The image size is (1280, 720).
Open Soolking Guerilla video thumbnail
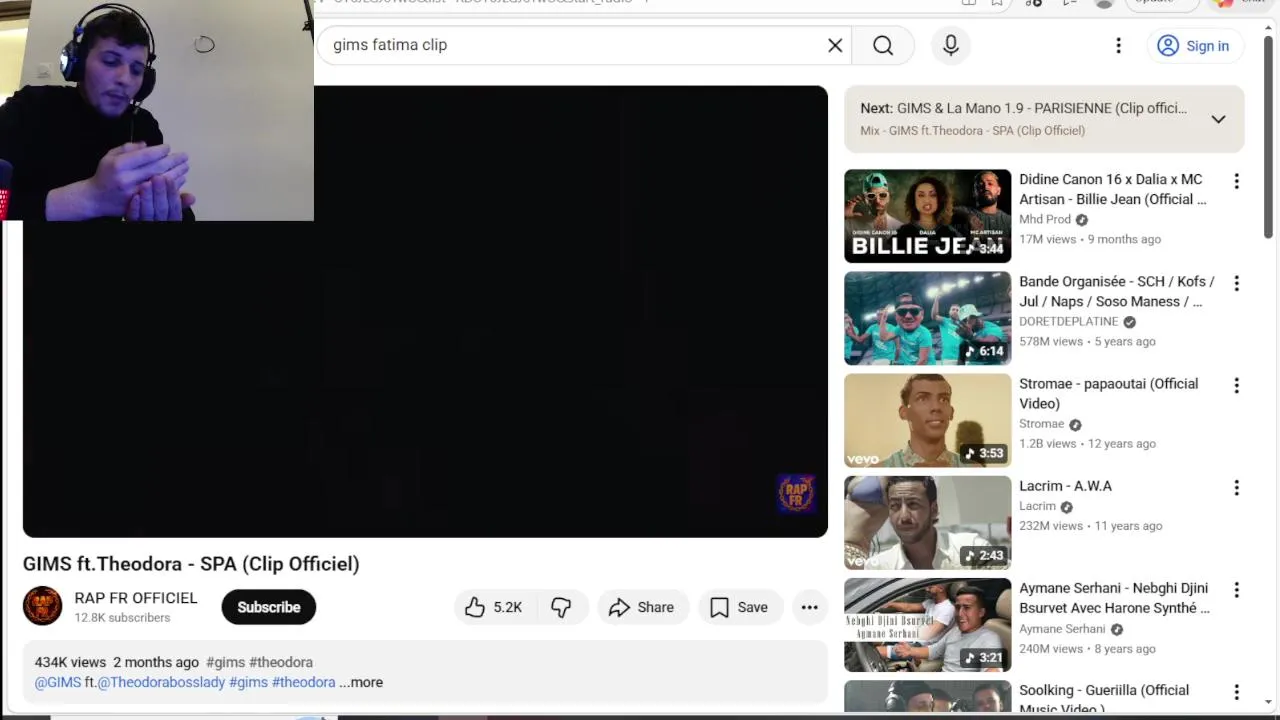point(927,696)
